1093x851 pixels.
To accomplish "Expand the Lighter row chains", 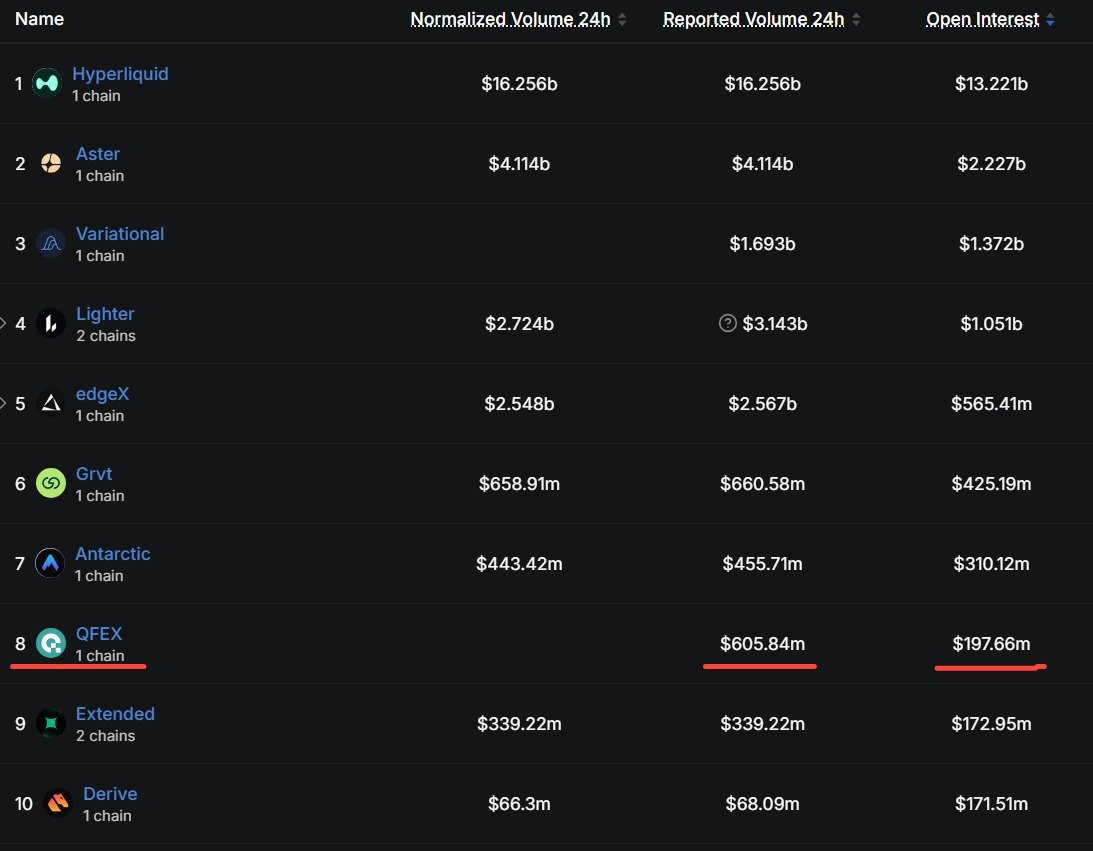I will (x=3, y=323).
